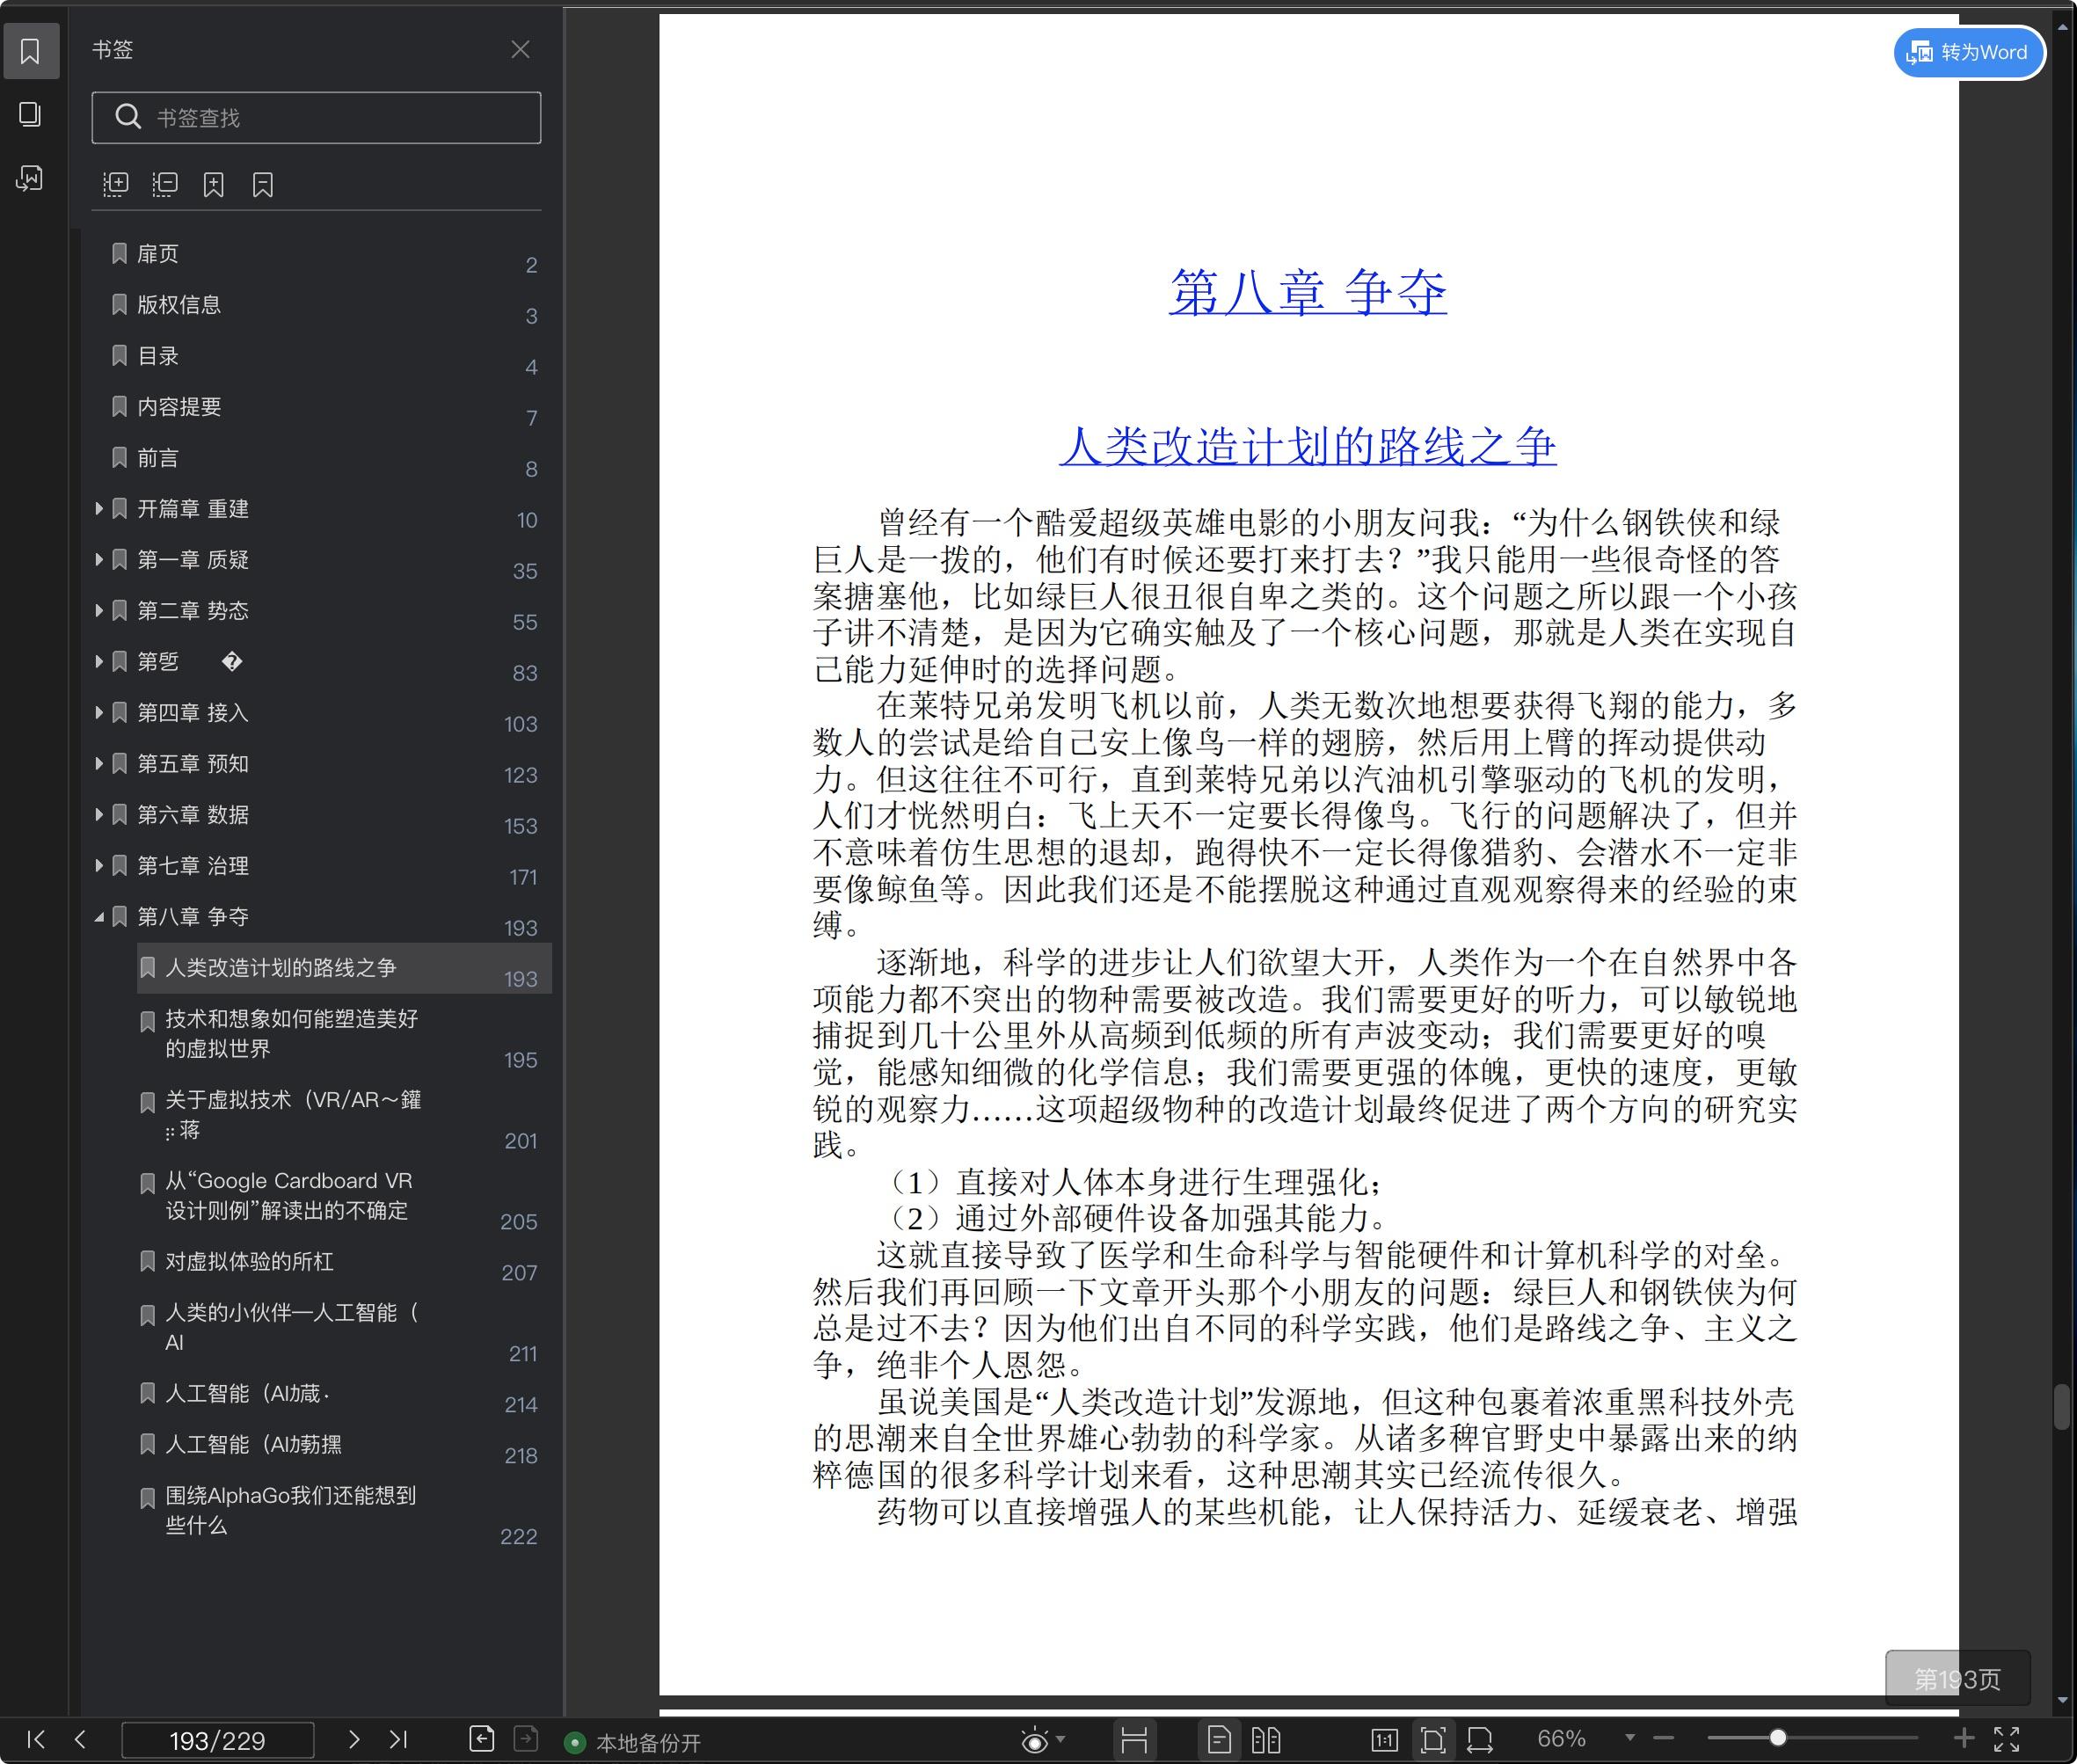Open 技术和想象如何能塑造美好的虚拟世界 bookmark
This screenshot has height=1764, width=2077.
291,1034
